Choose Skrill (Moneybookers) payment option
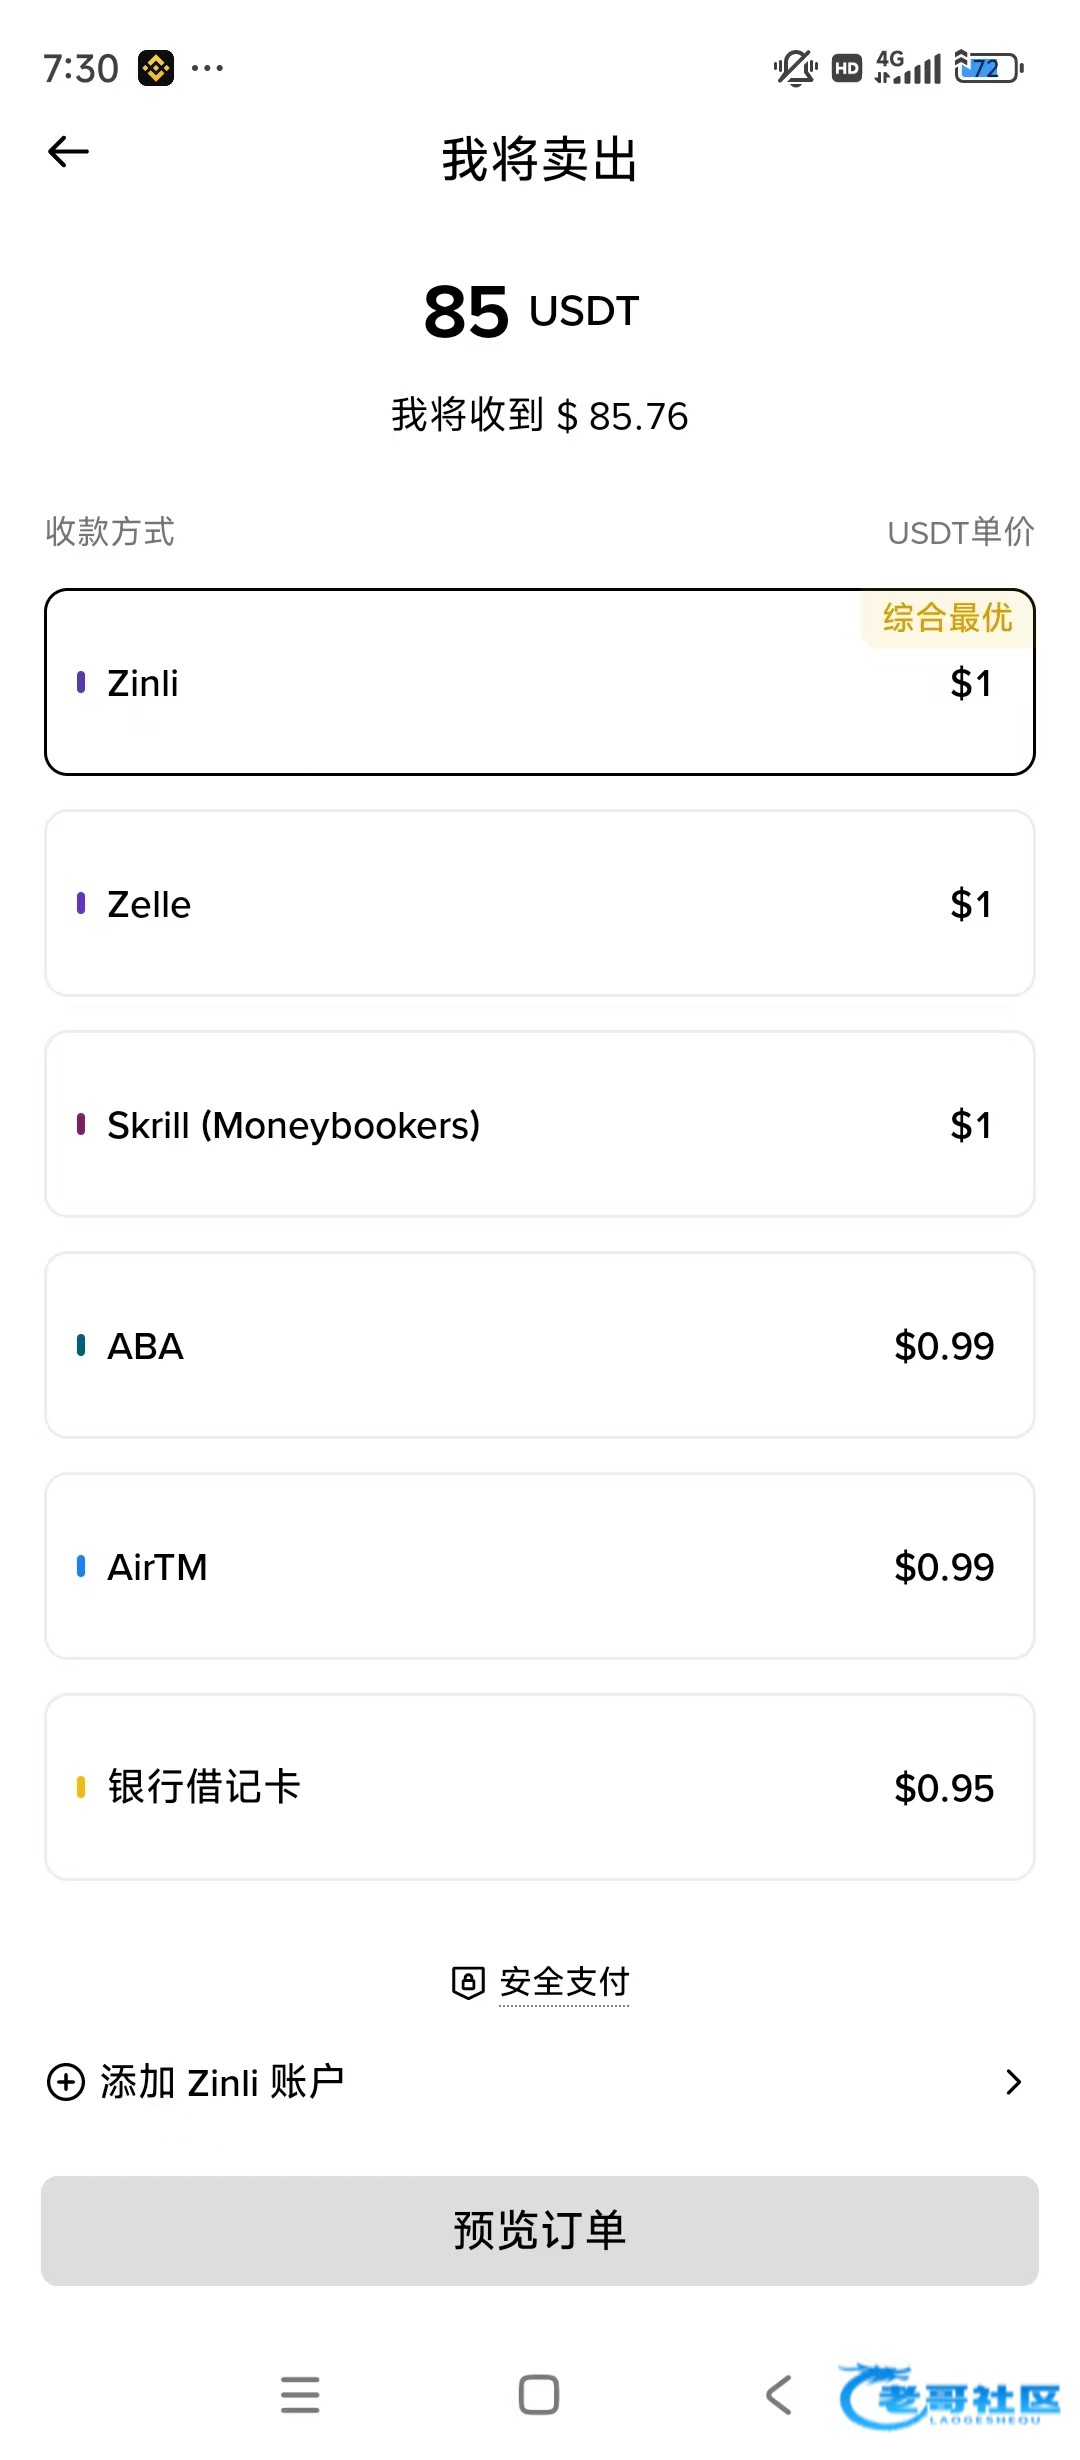This screenshot has width=1080, height=2460. 540,1125
